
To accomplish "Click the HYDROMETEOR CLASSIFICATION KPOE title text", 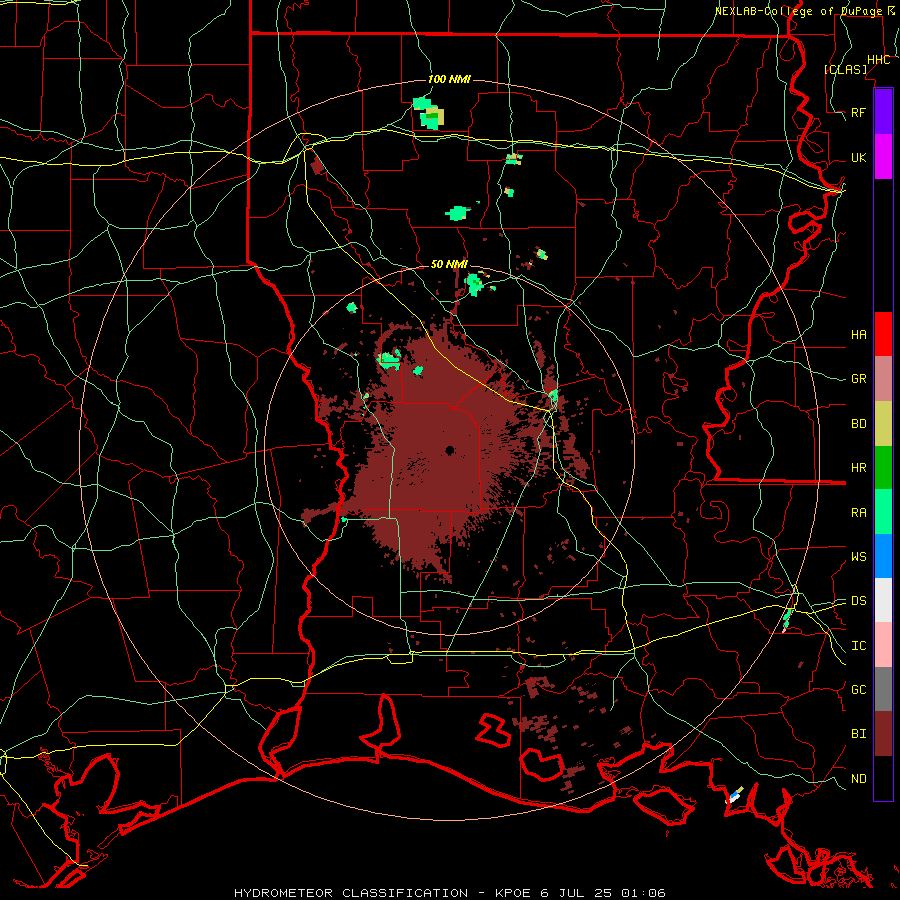I will pyautogui.click(x=449, y=893).
